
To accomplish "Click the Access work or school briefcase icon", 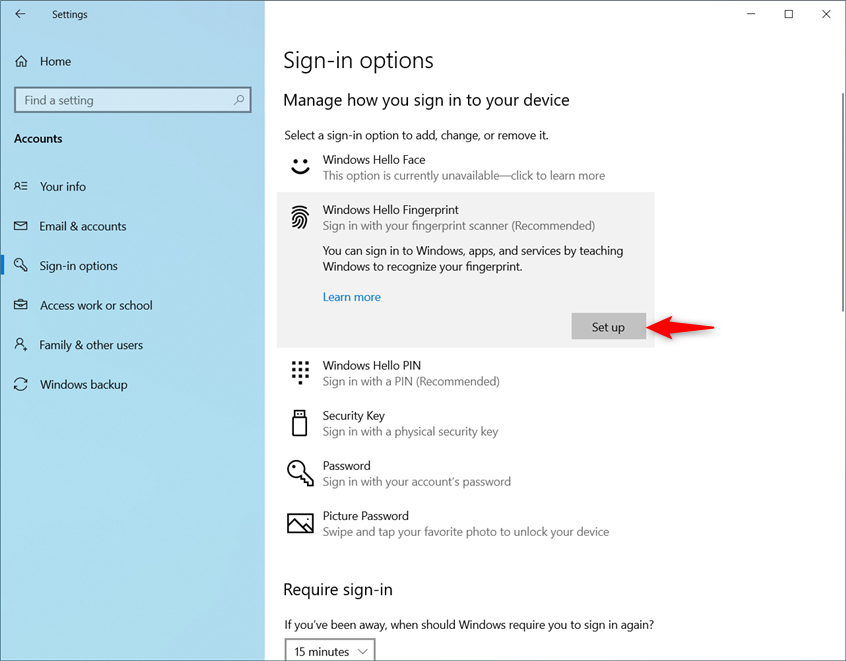I will coord(21,305).
